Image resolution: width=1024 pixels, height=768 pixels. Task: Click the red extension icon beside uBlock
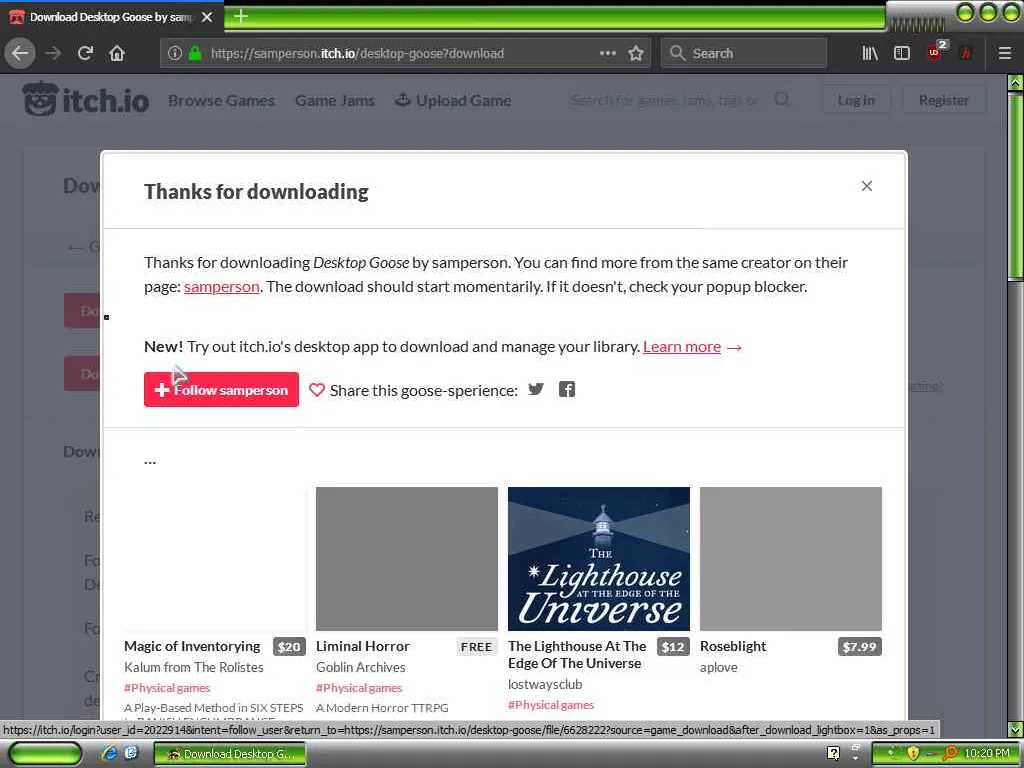tap(967, 53)
